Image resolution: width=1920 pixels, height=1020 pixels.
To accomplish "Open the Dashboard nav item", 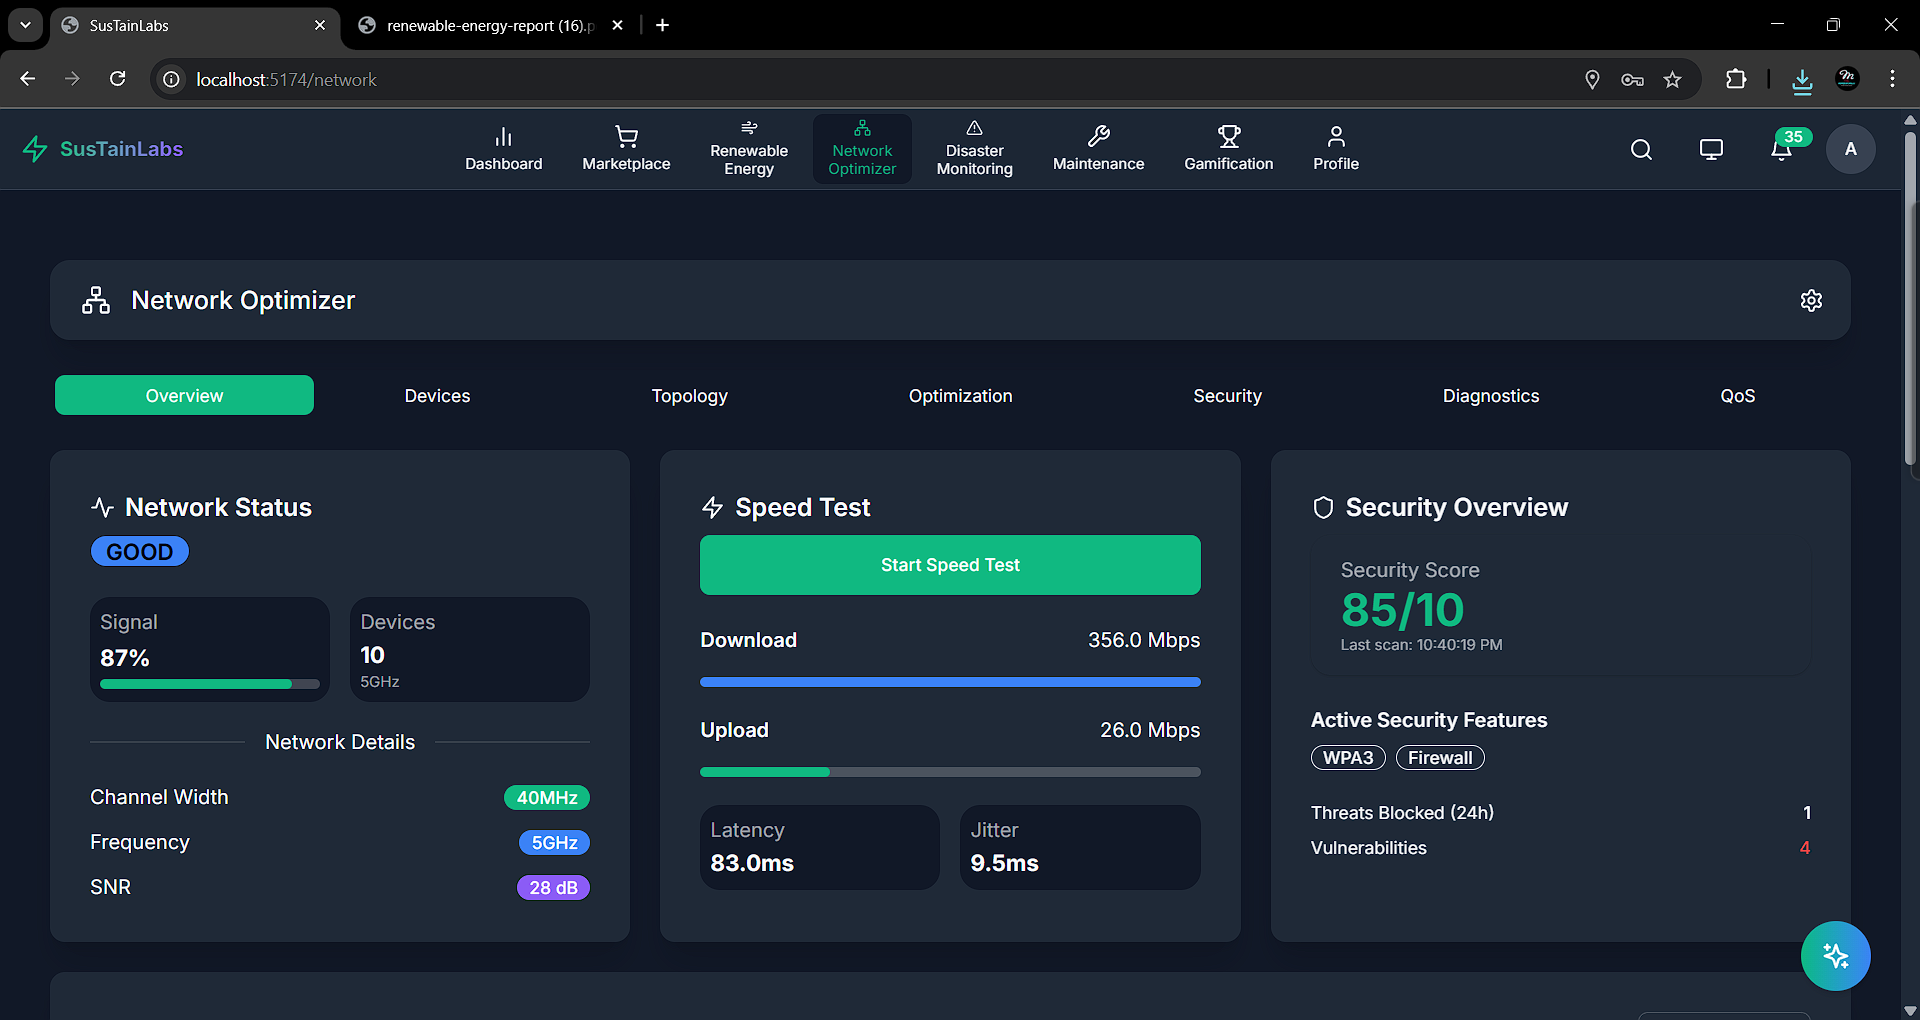I will coord(503,149).
